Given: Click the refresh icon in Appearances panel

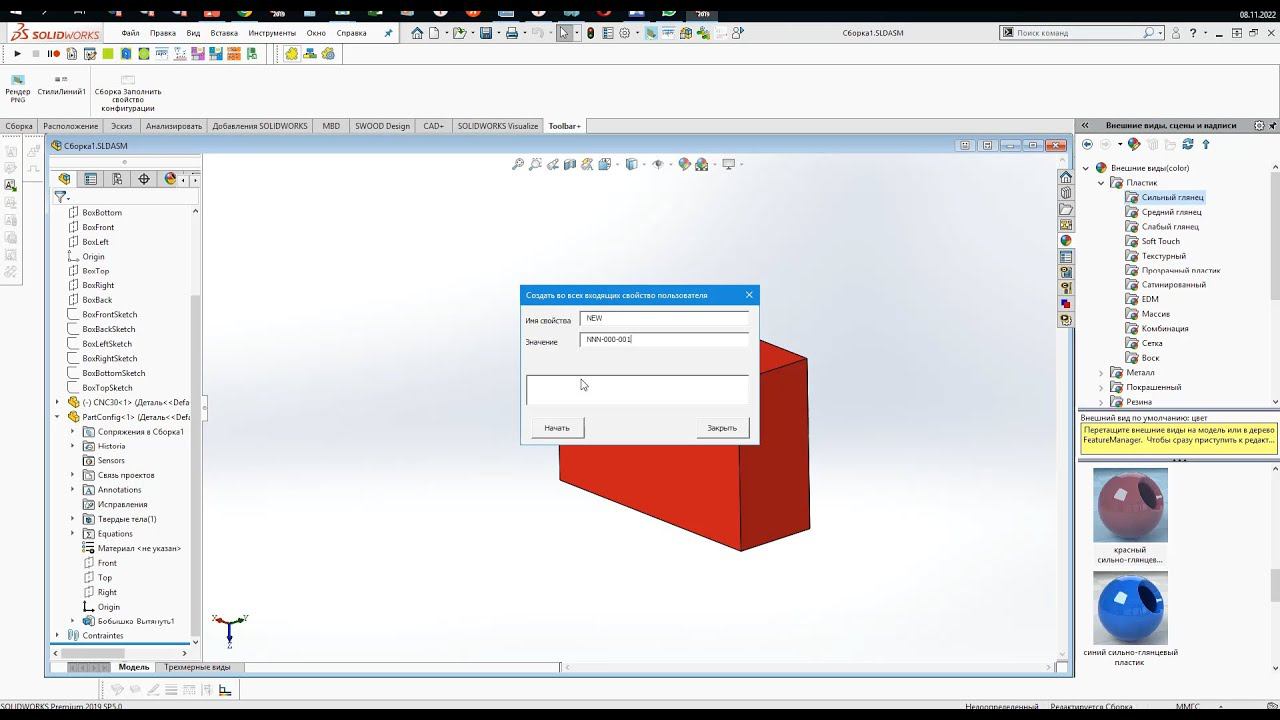Looking at the screenshot, I should [x=1188, y=145].
